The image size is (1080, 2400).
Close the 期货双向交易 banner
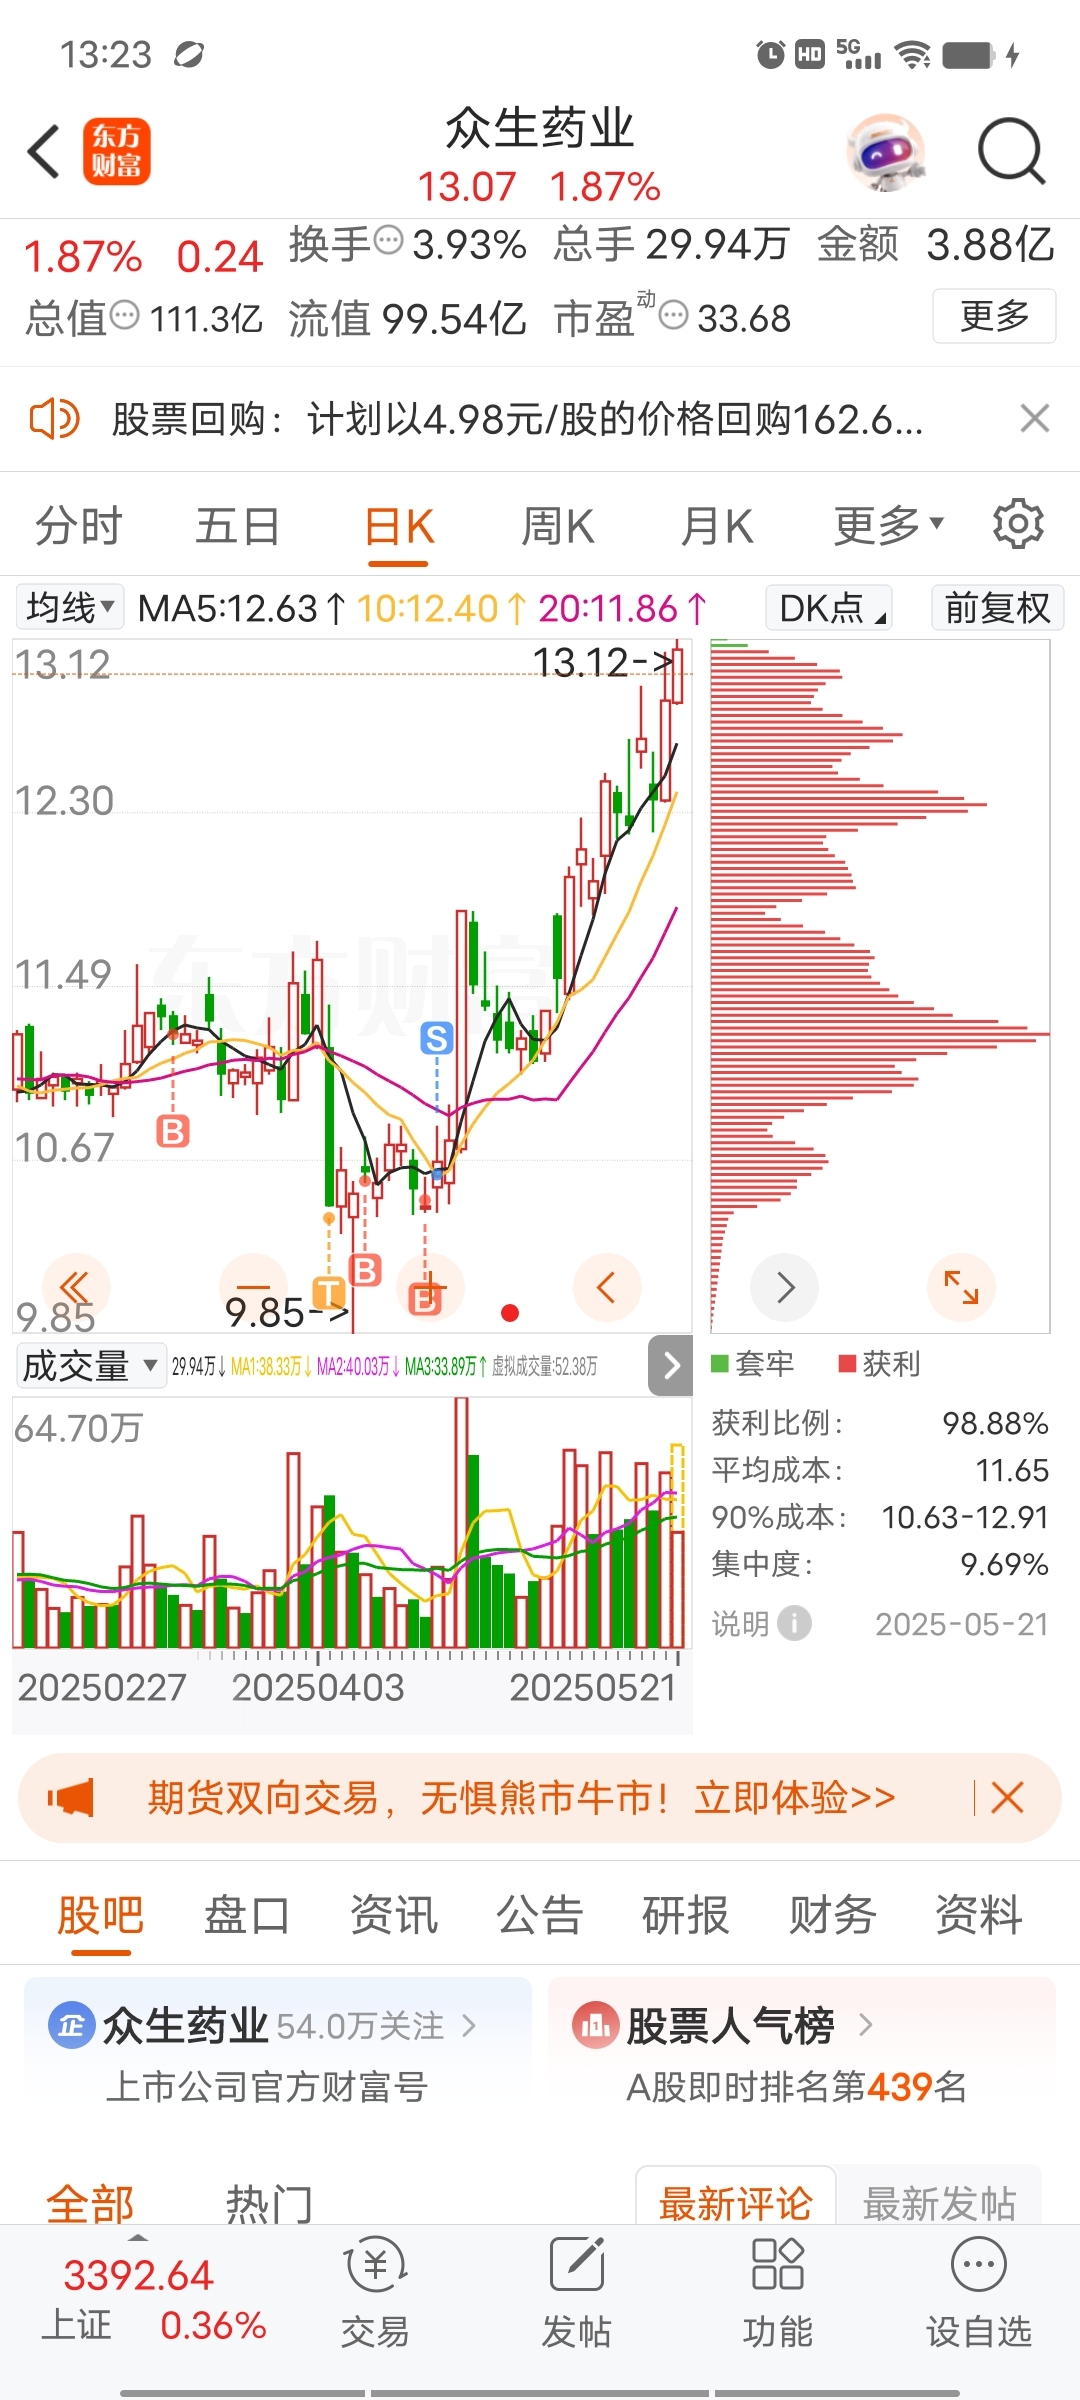tap(1007, 1798)
